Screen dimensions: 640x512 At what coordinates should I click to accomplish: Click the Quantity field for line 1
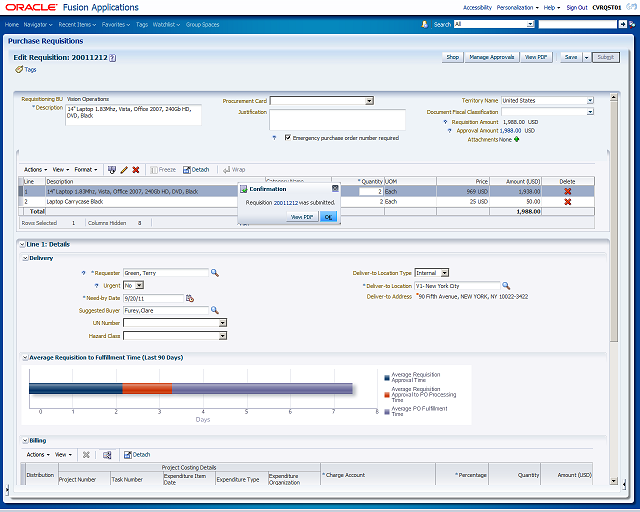pyautogui.click(x=371, y=191)
